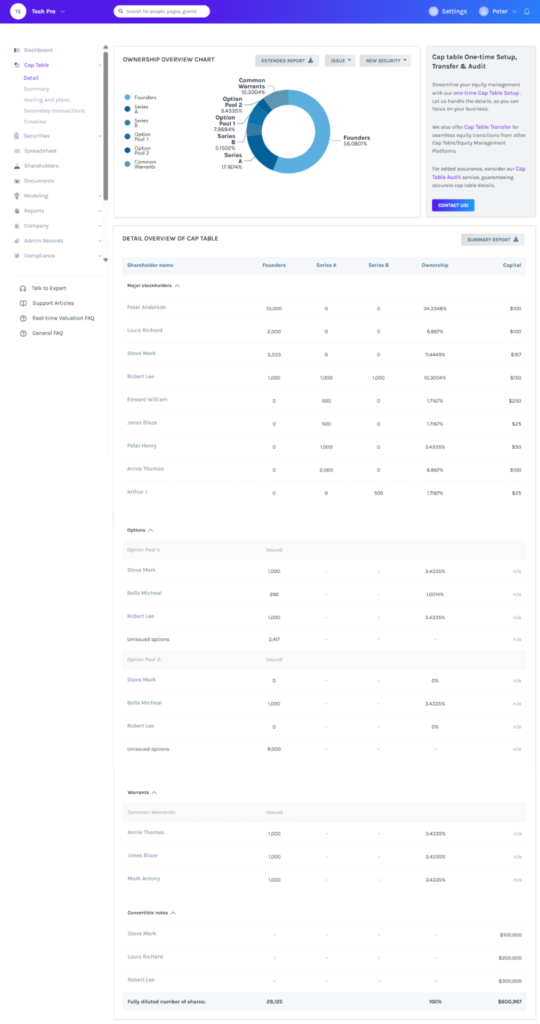Click the Dashboard sidebar icon
The width and height of the screenshot is (540, 1024).
click(17, 50)
